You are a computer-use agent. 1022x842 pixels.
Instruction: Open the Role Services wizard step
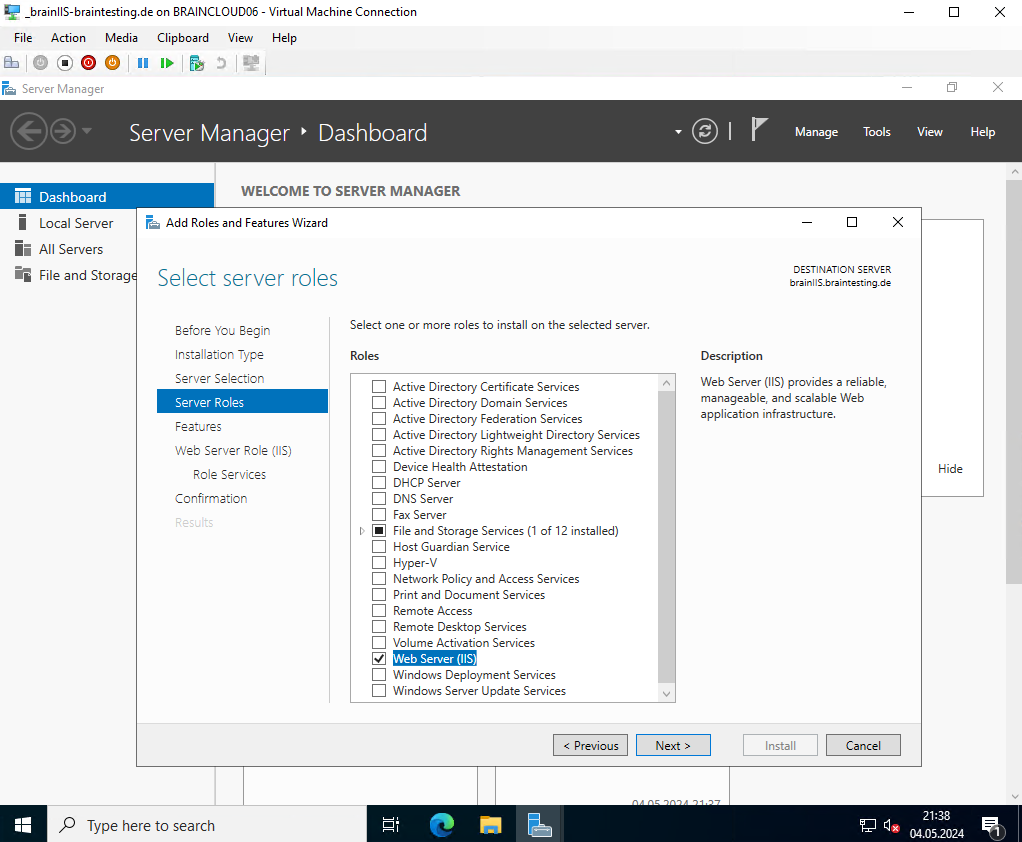(229, 474)
